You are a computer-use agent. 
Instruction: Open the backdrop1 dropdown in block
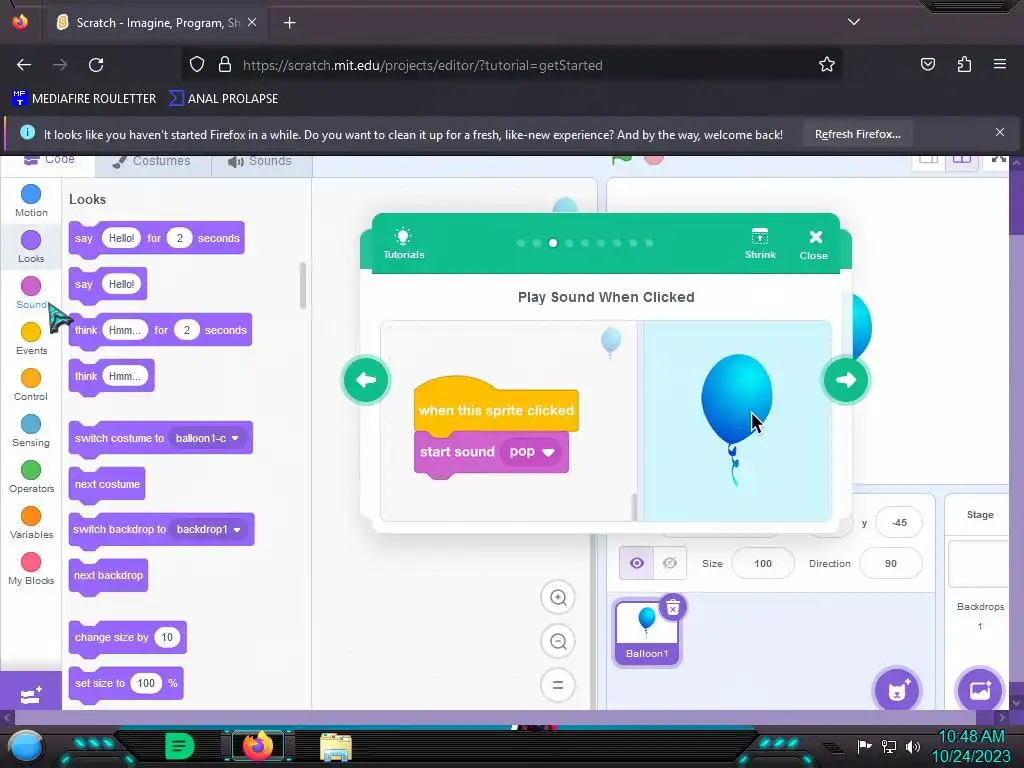click(209, 529)
